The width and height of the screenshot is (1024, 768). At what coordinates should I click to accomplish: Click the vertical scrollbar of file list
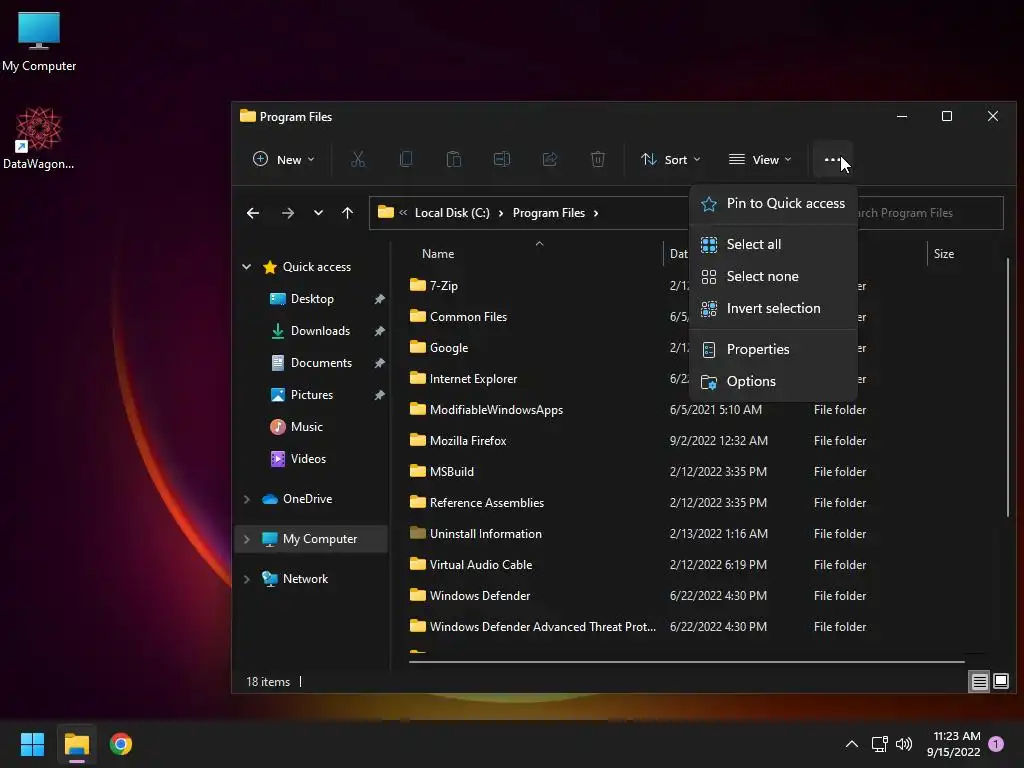point(1008,388)
